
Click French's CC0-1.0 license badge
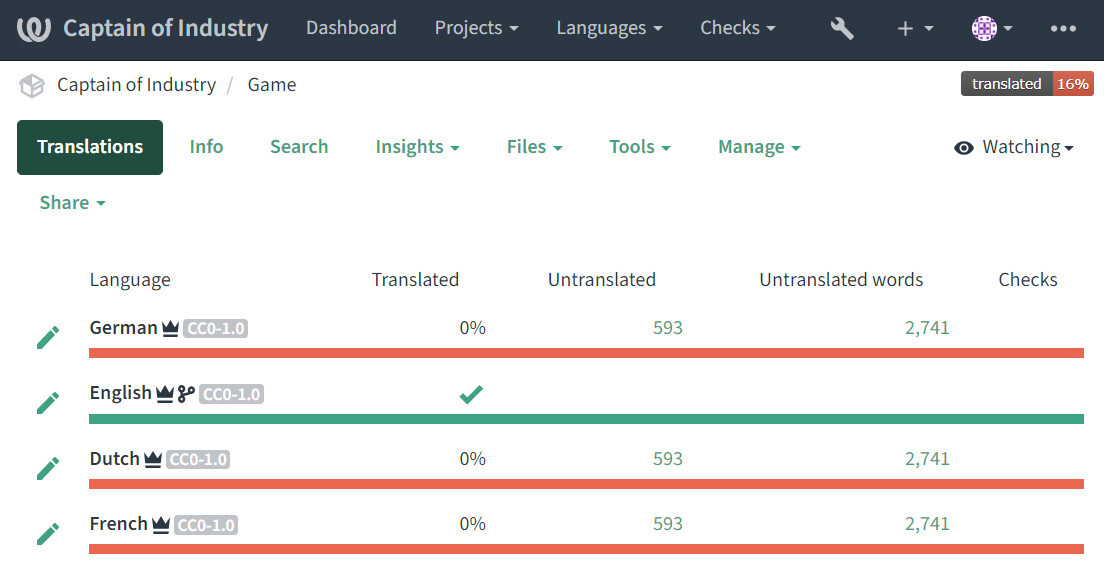click(x=206, y=525)
